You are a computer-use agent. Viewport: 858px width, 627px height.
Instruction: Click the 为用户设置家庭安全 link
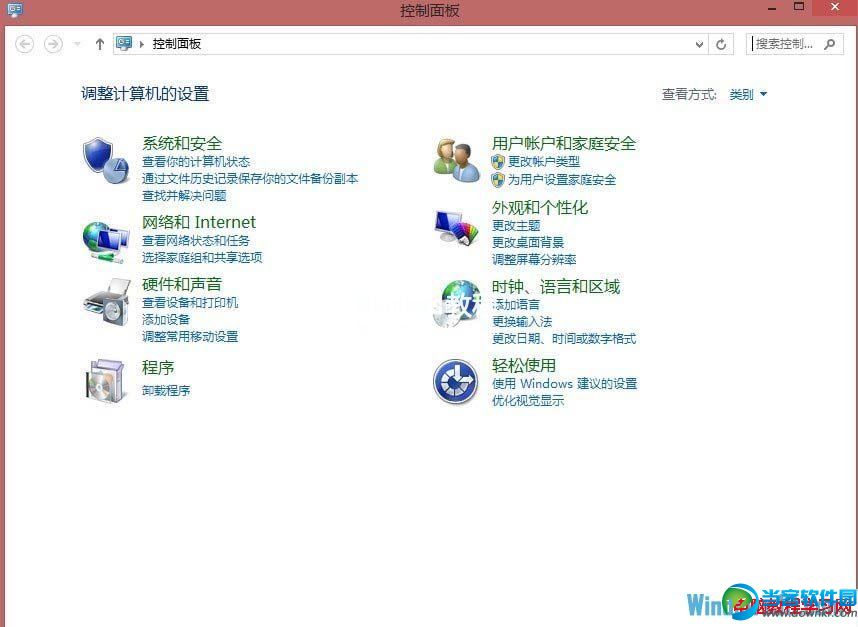coord(562,179)
